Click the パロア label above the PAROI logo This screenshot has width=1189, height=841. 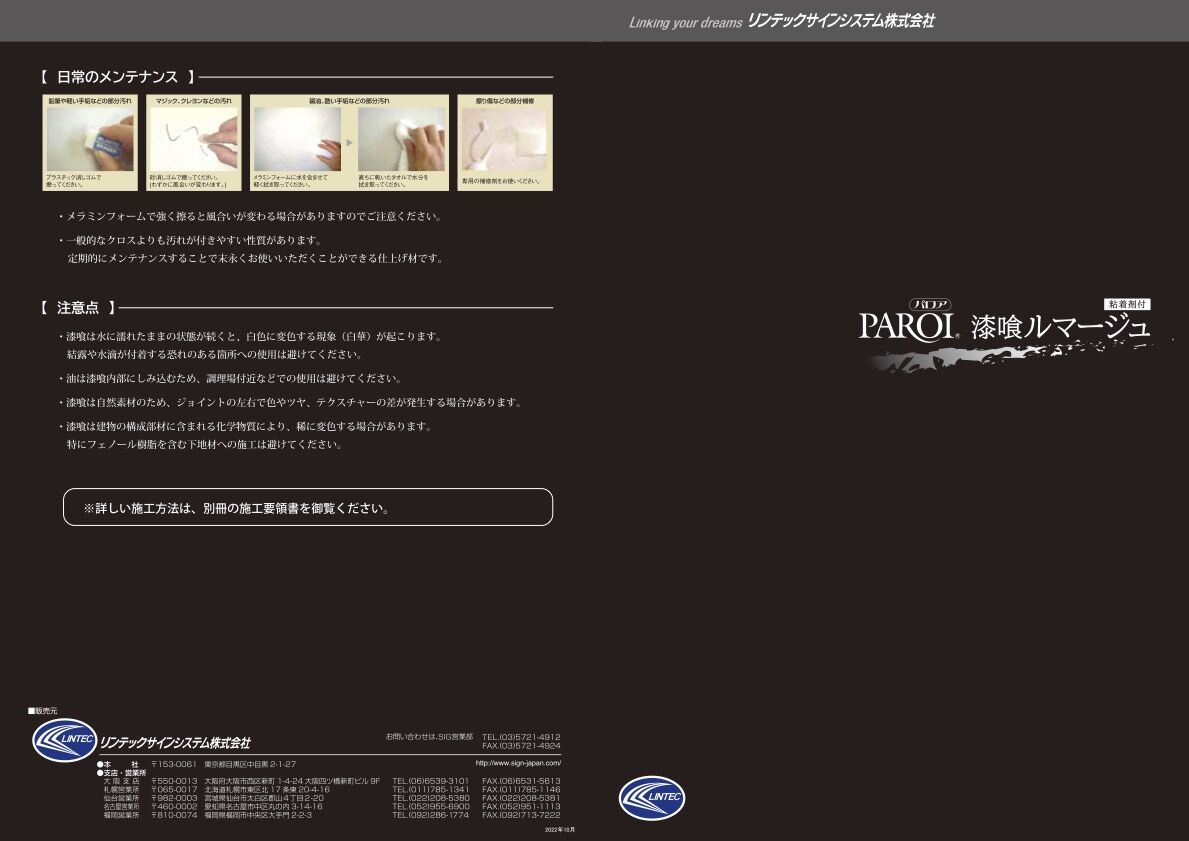930,305
